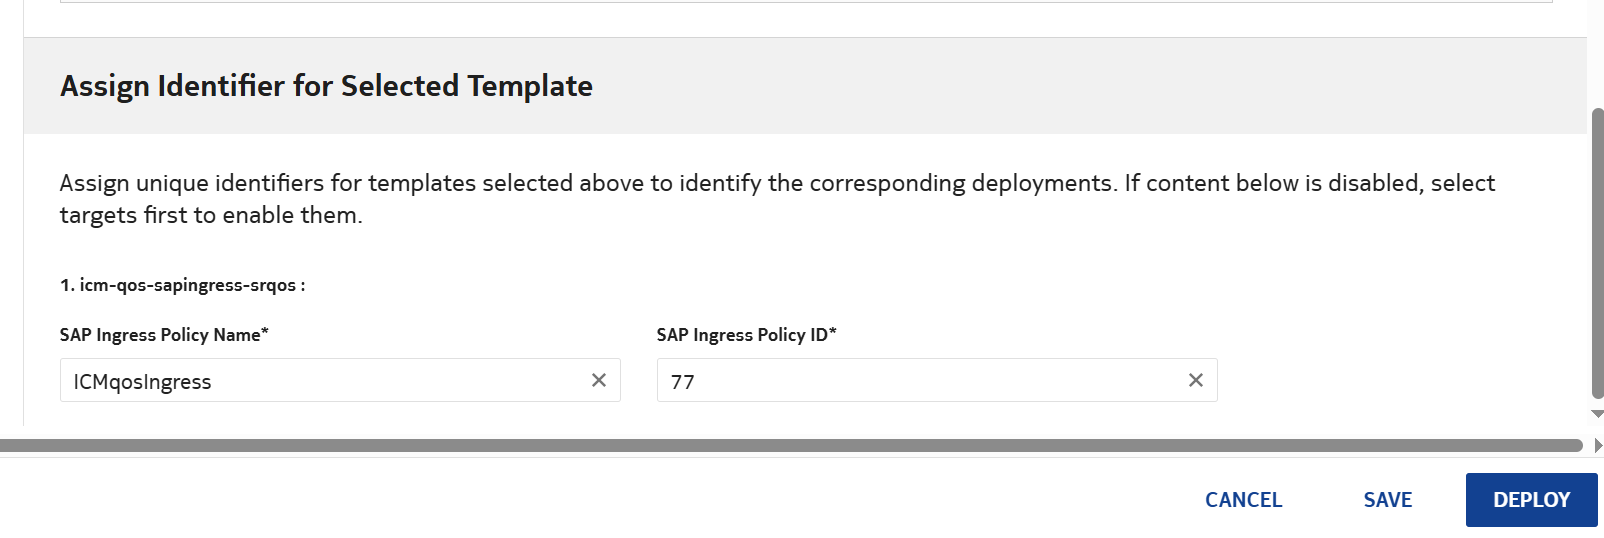Clear the SAP Ingress Policy Name field
This screenshot has height=538, width=1604.
[x=599, y=380]
